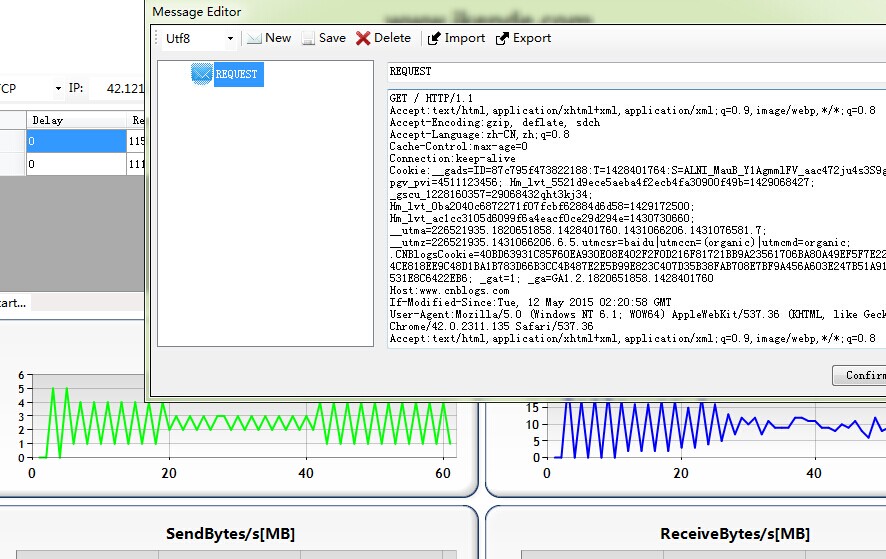Click the Save toolbar label
This screenshot has width=886, height=559.
click(x=332, y=38)
